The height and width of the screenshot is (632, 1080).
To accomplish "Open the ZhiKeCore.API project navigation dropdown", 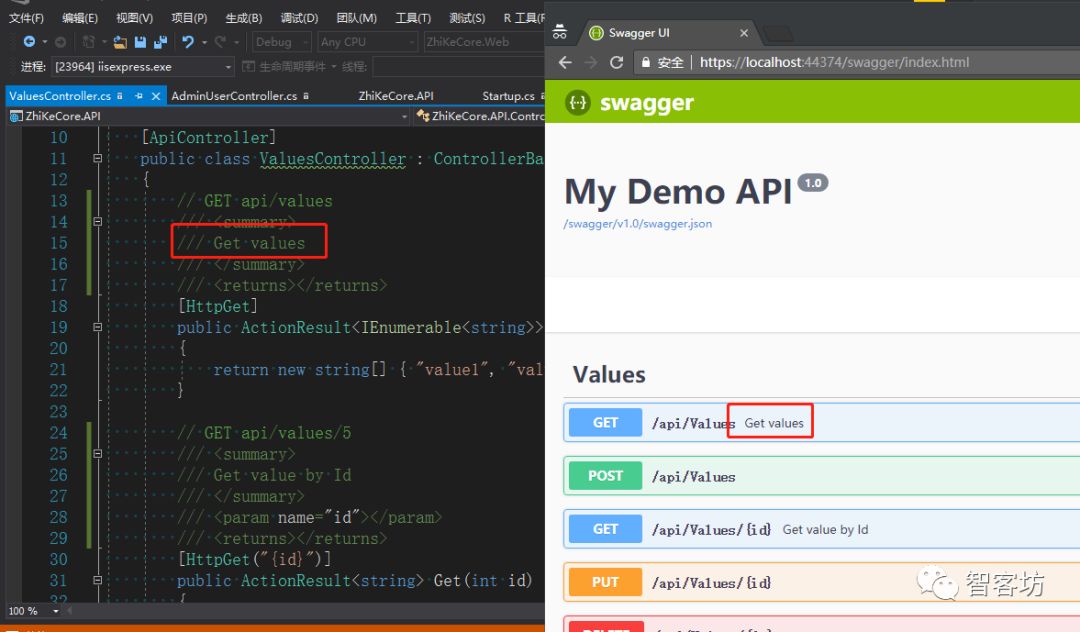I will pos(404,116).
